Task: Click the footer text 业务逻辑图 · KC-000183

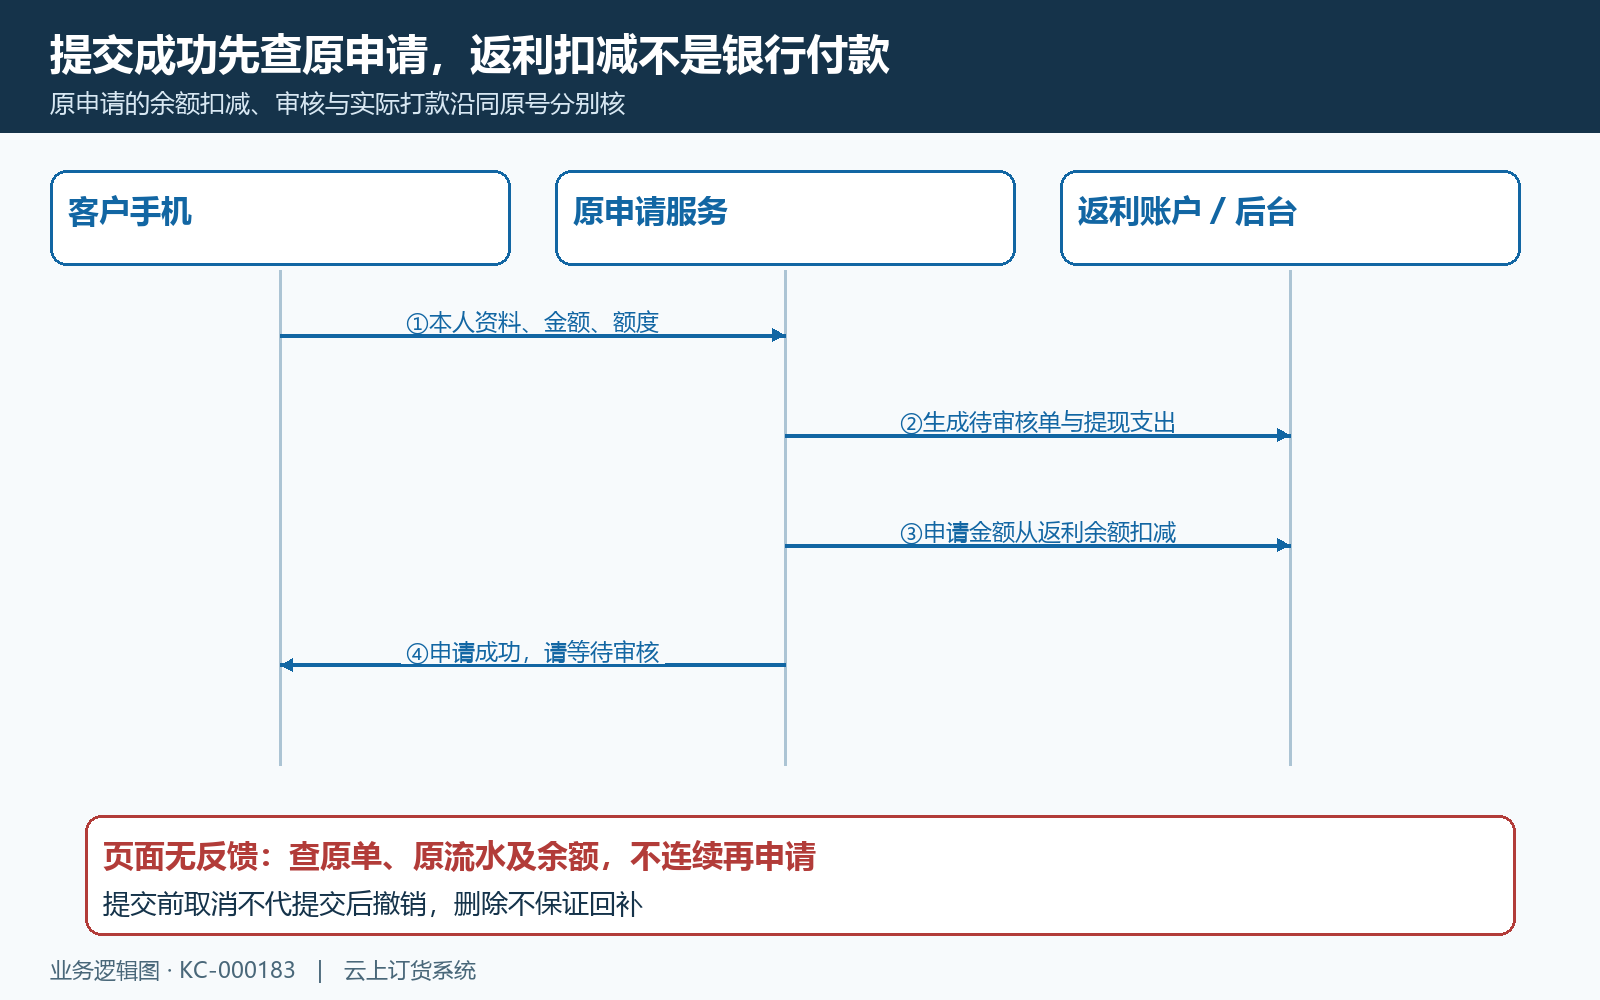Action: pyautogui.click(x=173, y=970)
